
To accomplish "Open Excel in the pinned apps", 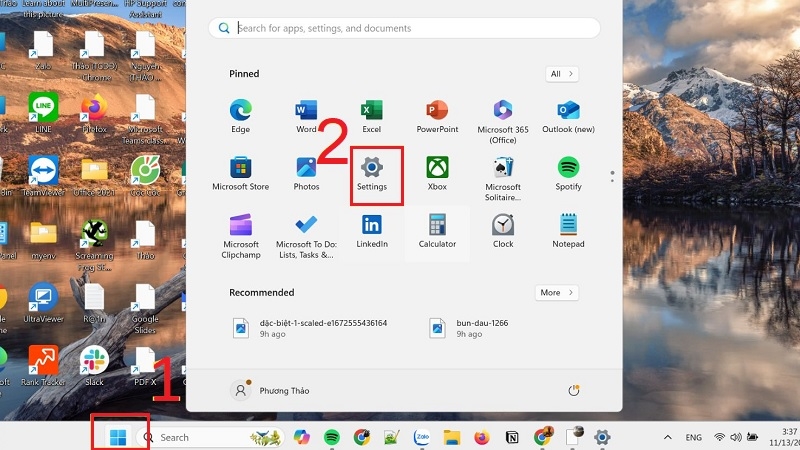I will tap(371, 116).
